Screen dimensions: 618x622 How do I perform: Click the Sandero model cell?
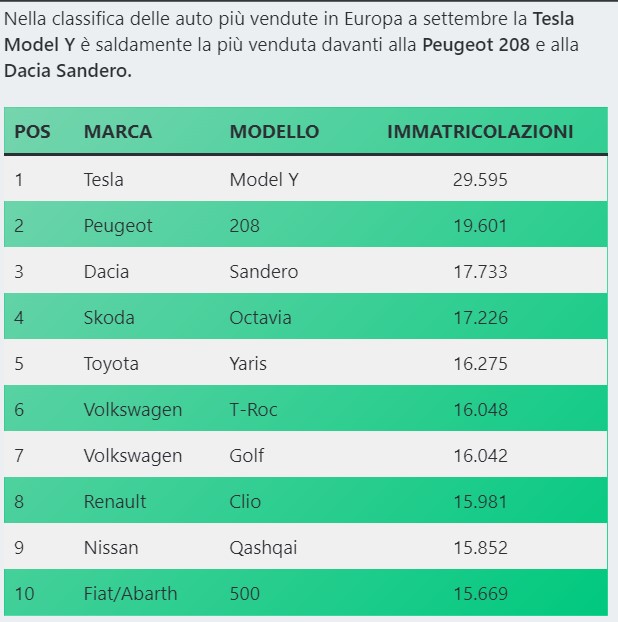[x=264, y=272]
